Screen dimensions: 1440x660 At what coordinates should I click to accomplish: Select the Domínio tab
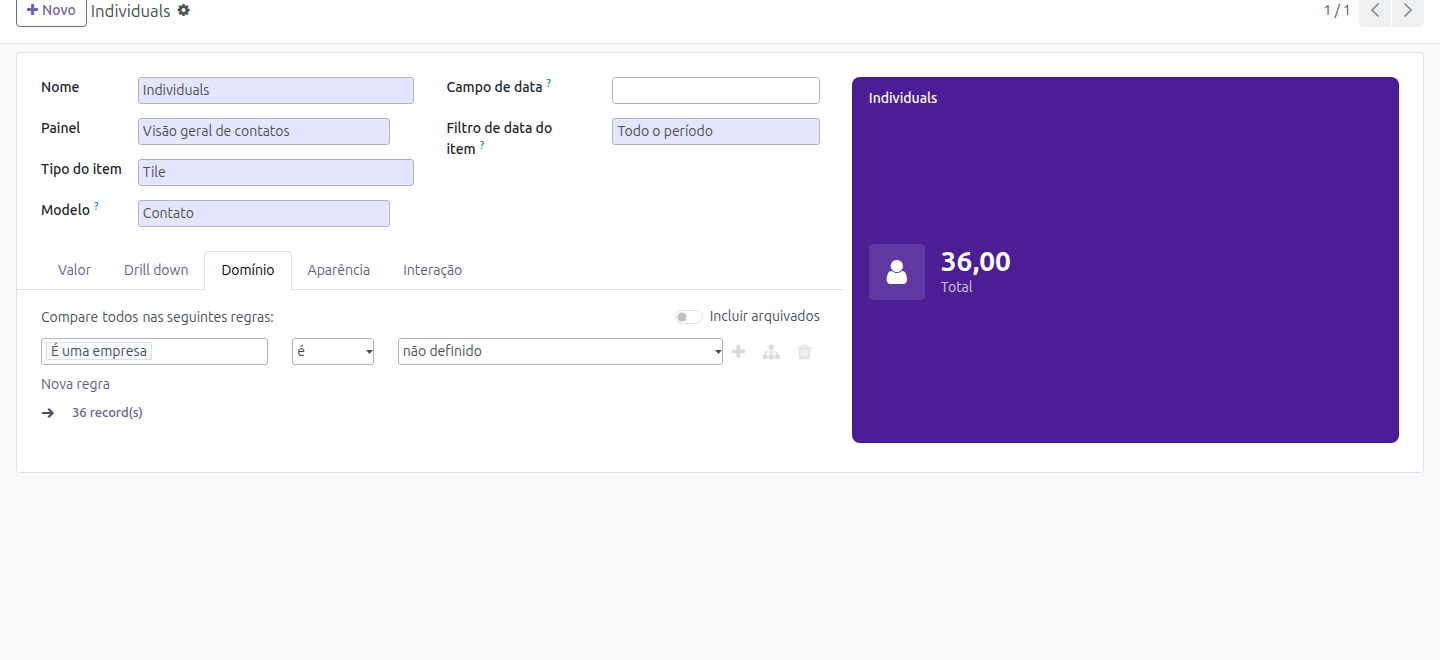[x=248, y=270]
